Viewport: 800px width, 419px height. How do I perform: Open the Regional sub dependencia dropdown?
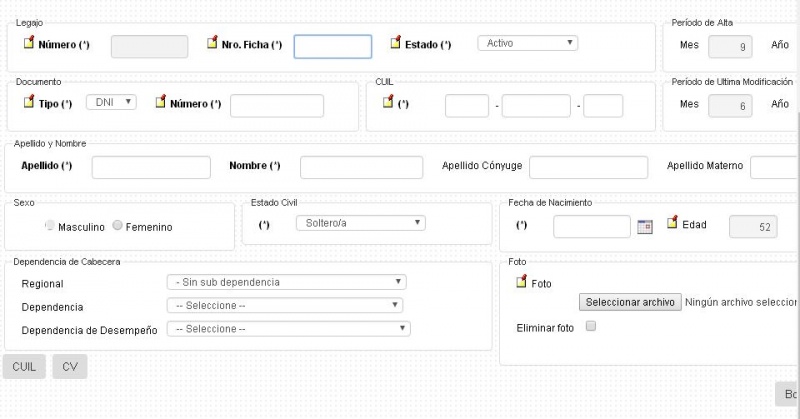(x=286, y=282)
